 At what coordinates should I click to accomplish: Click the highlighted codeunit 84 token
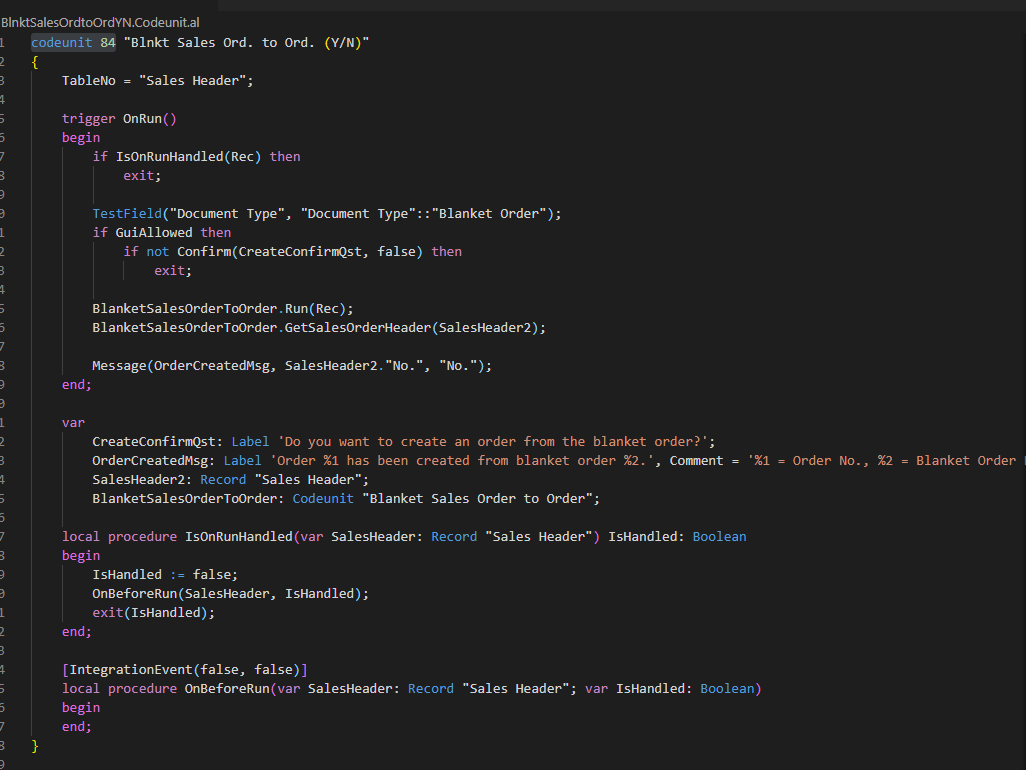click(x=71, y=42)
